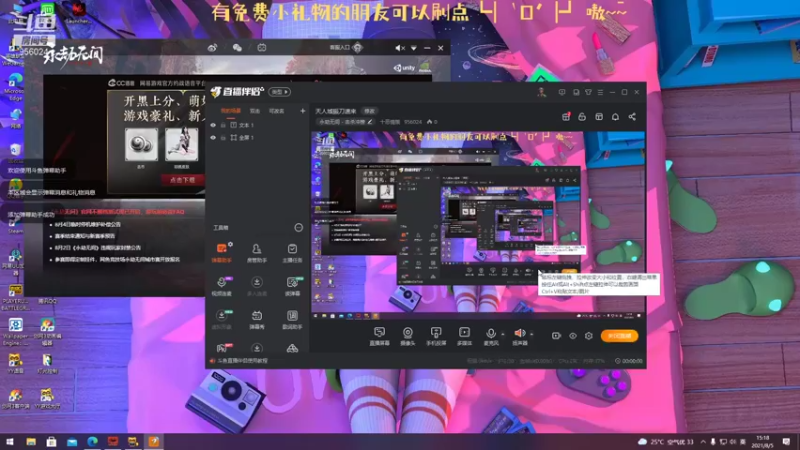The width and height of the screenshot is (800, 450).
Task: Add a multimedia source (多媒体)
Action: tap(464, 337)
